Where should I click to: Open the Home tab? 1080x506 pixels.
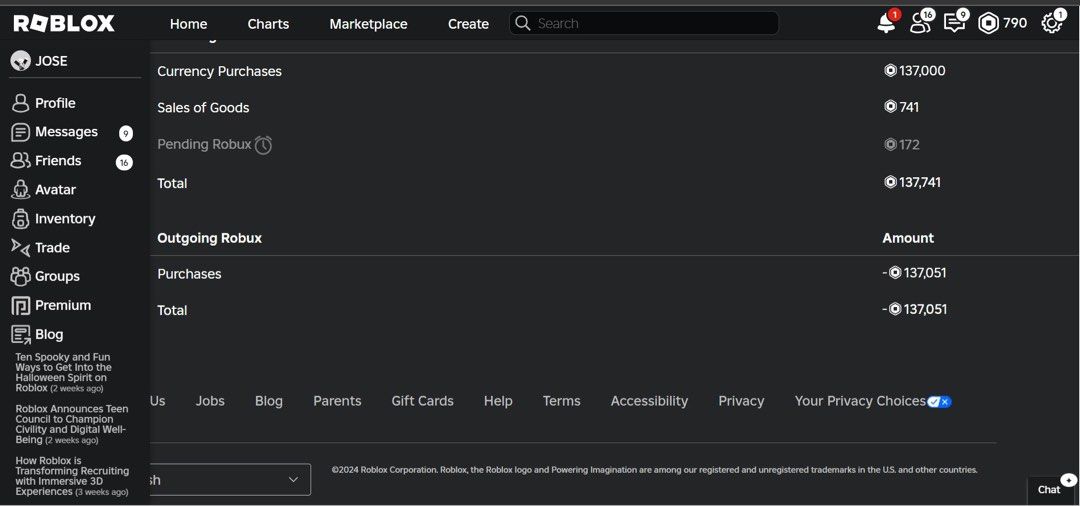[x=189, y=23]
